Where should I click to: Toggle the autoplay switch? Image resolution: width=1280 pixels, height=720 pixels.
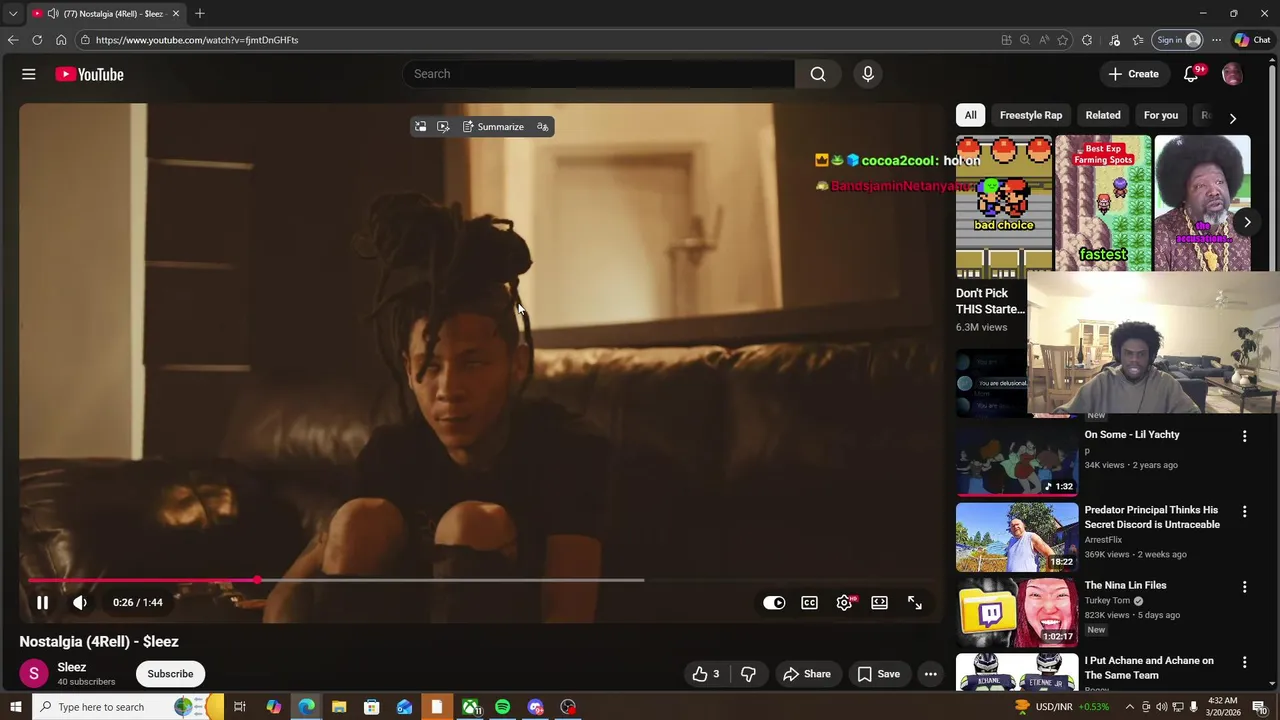click(774, 603)
